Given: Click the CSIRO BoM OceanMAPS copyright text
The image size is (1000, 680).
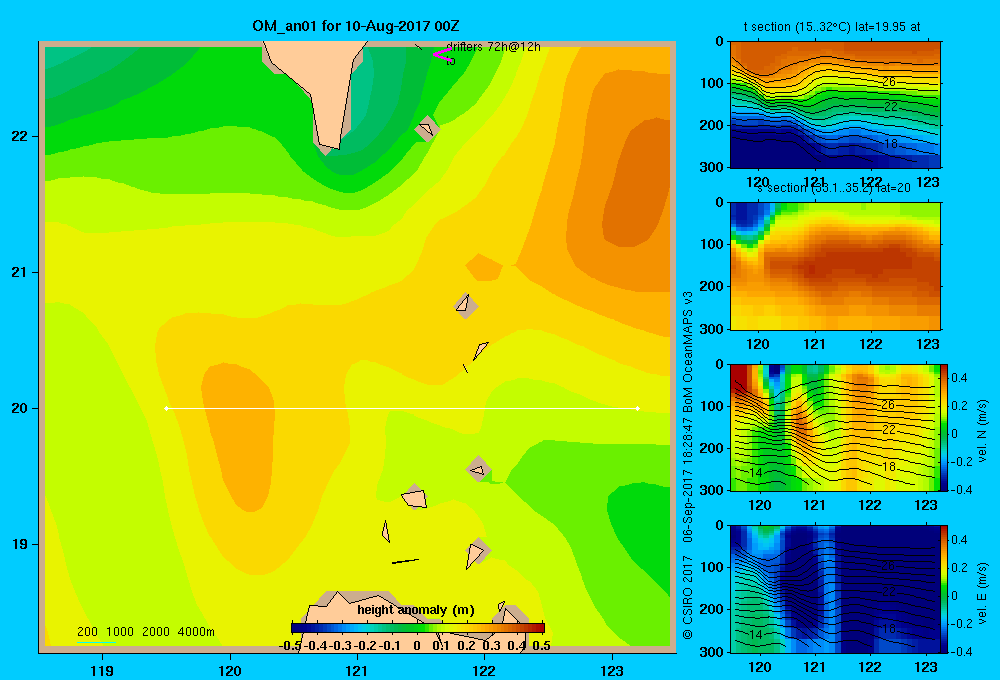Looking at the screenshot, I should pos(688,465).
